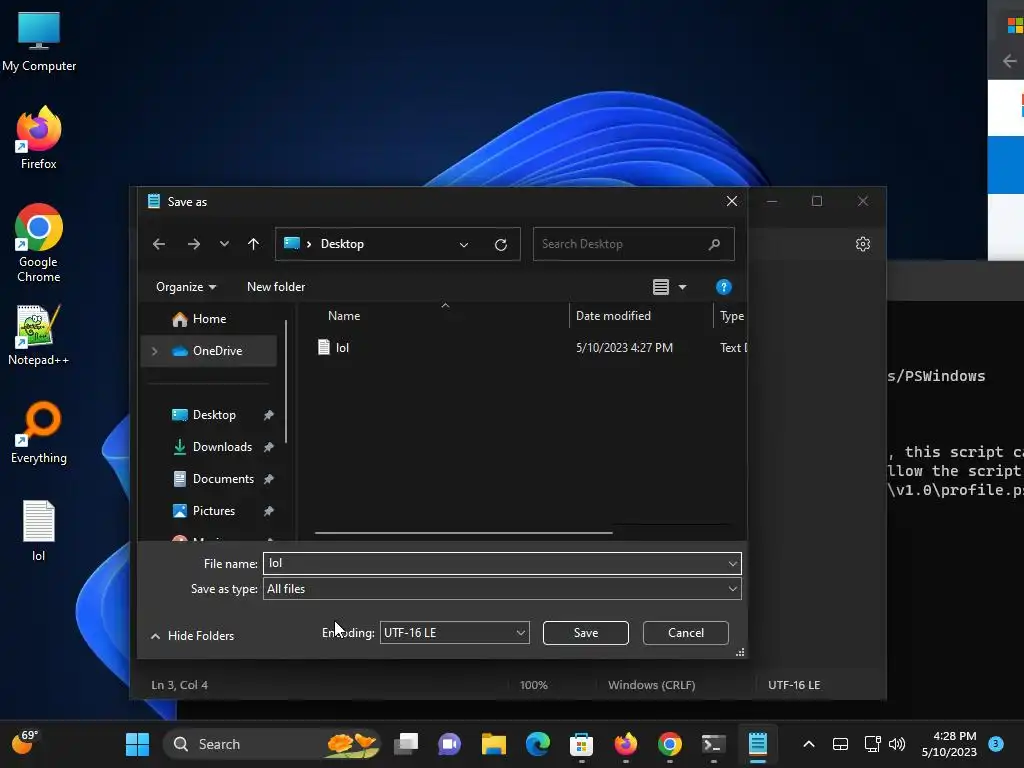
Task: Create a New folder
Action: tap(276, 287)
